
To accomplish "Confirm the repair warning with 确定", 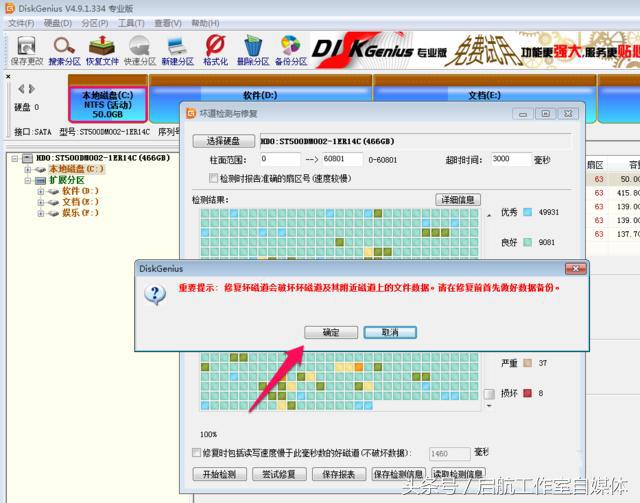I will coord(331,332).
